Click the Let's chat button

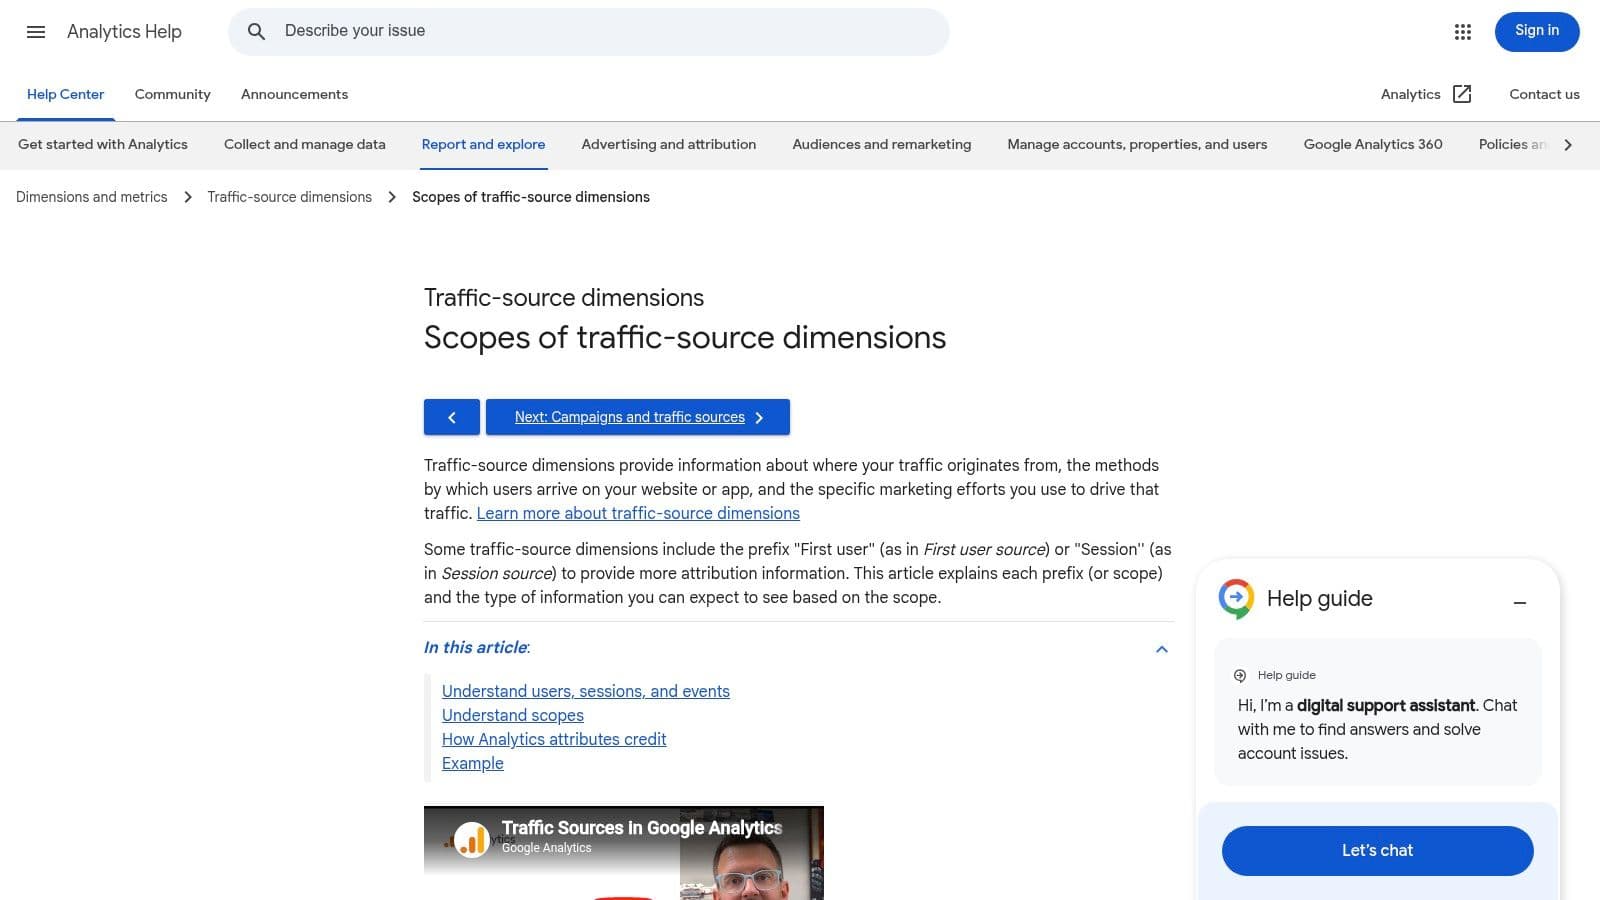tap(1377, 851)
